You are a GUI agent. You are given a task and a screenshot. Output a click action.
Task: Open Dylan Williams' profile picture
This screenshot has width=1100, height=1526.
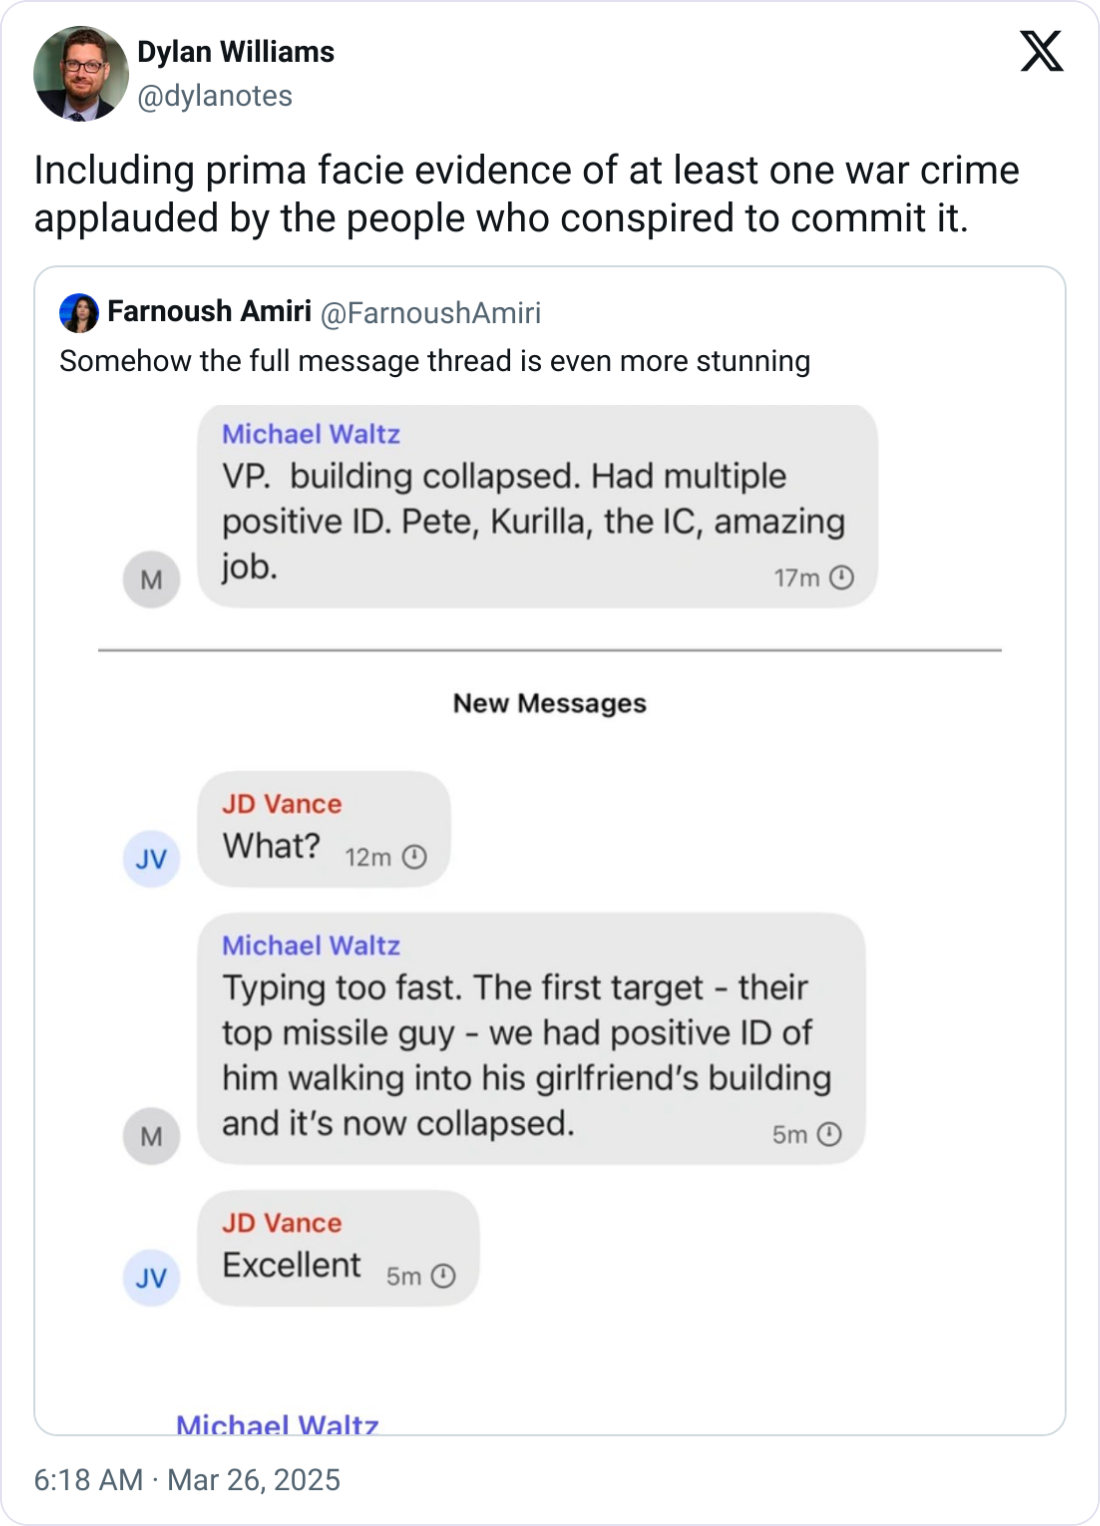(x=81, y=74)
